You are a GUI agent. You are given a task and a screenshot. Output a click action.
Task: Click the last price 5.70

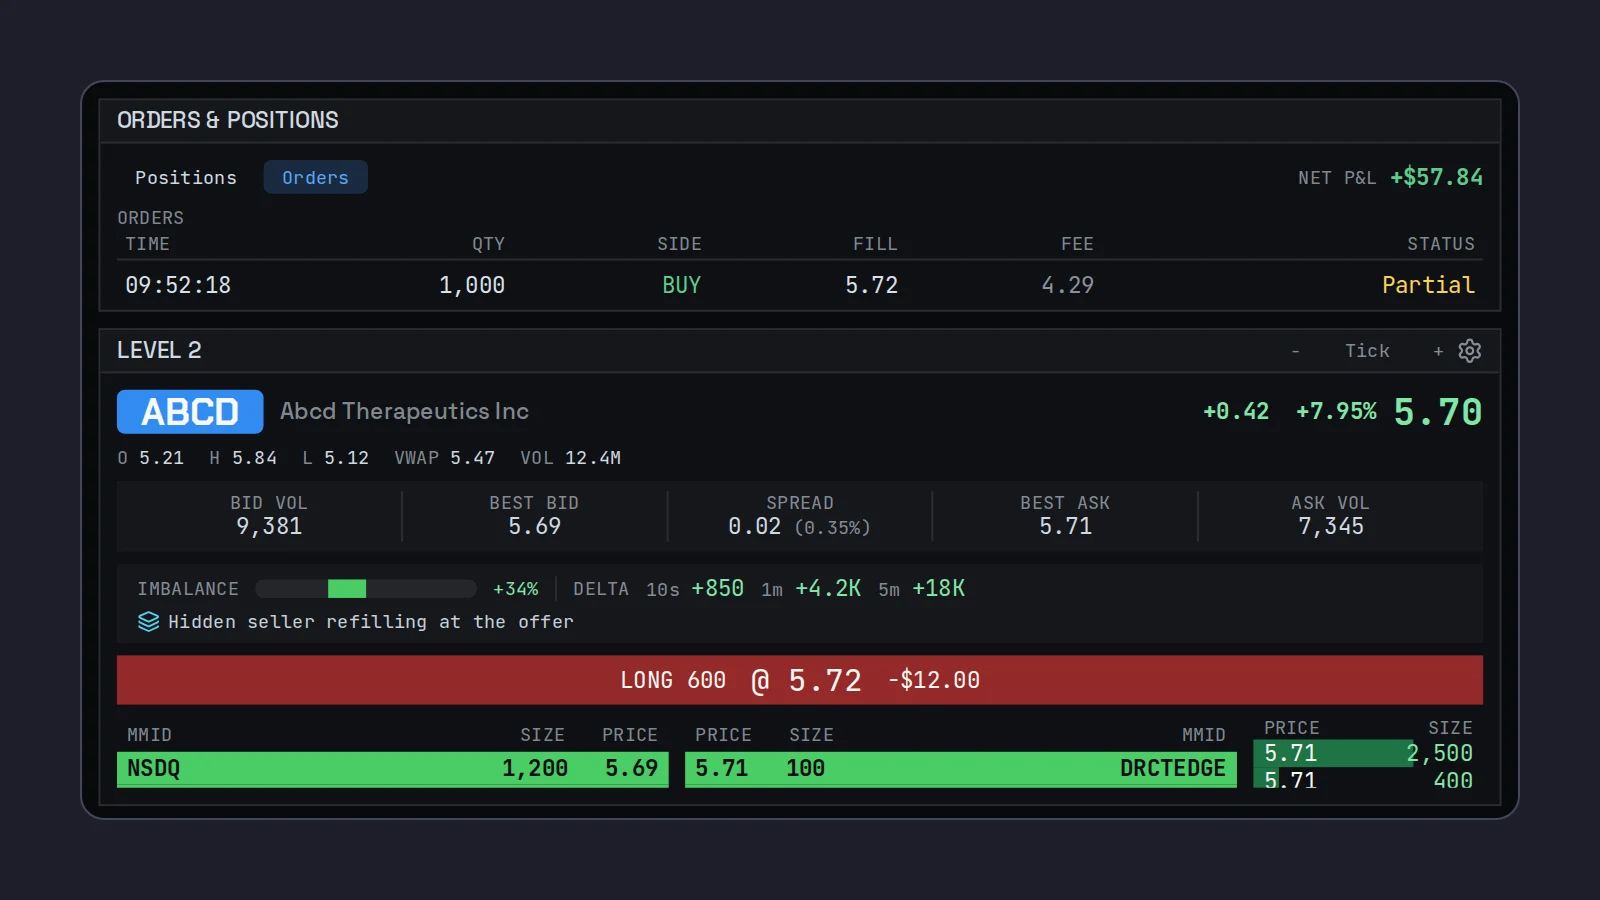[x=1438, y=412]
